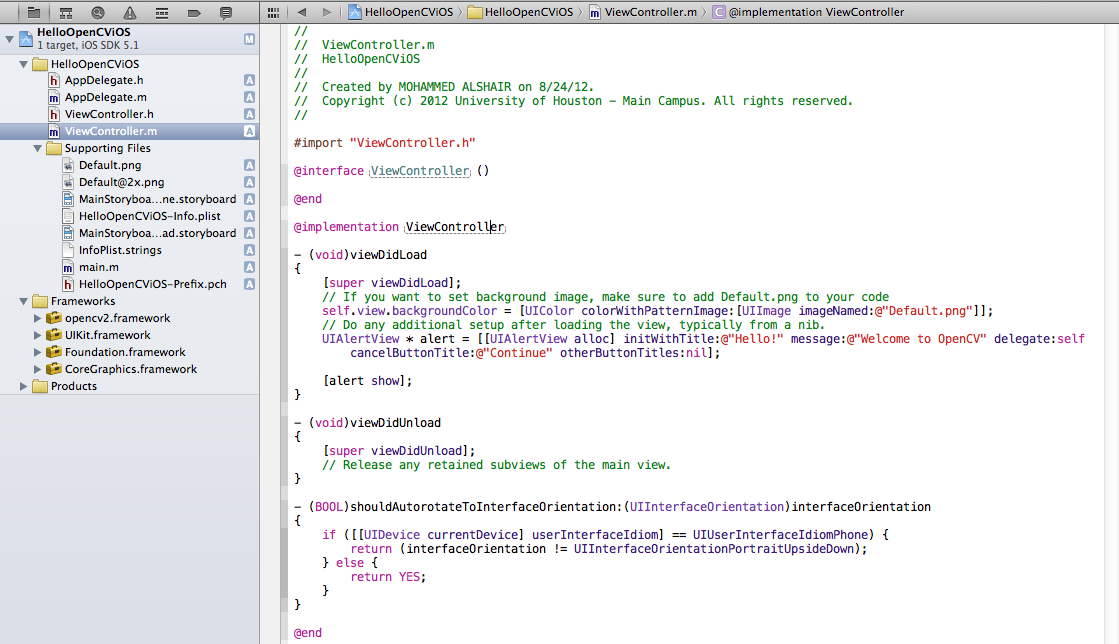Switch to the Symbol navigator

(x=65, y=13)
